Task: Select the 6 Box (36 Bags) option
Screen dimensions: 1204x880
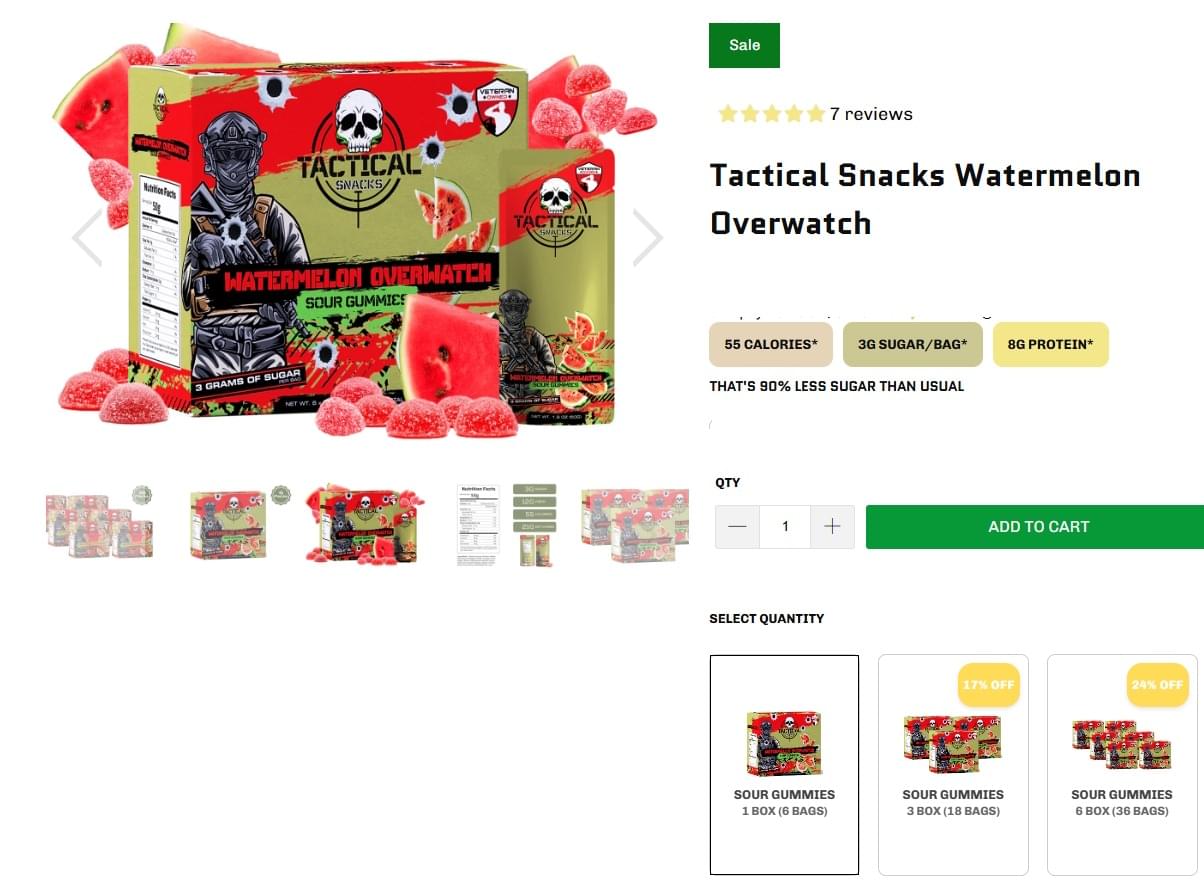Action: 1121,765
